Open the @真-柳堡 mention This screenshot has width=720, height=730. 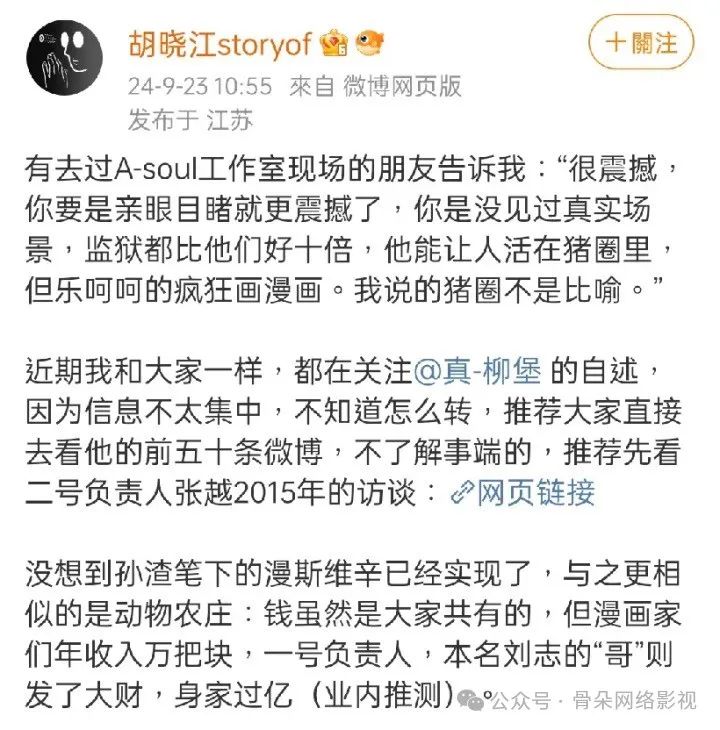click(x=478, y=372)
